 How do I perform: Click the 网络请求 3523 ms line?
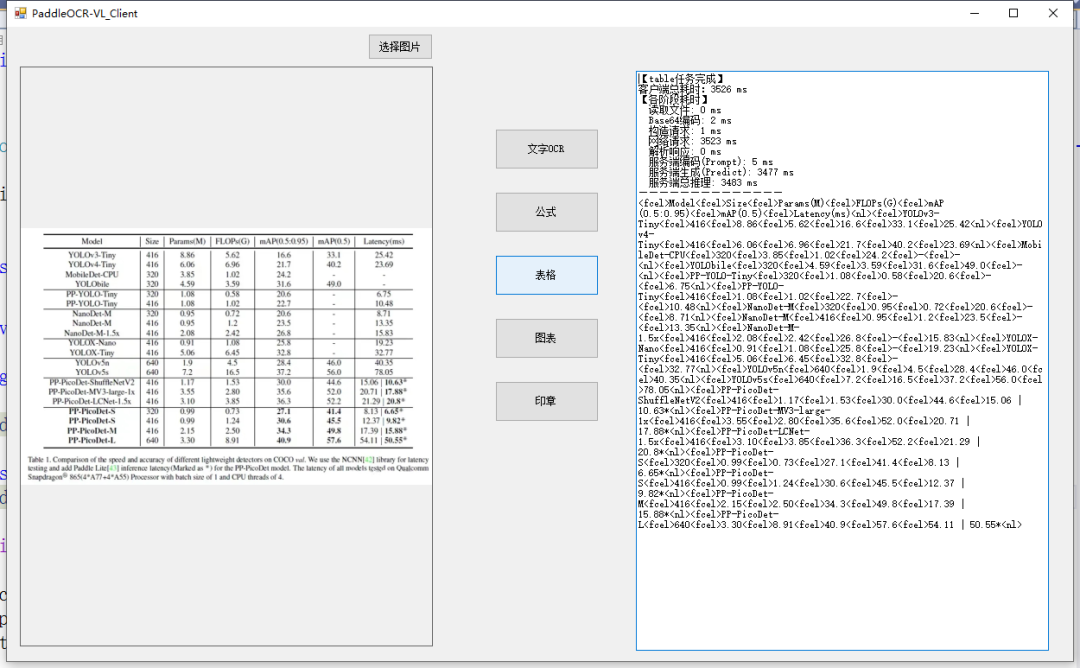tap(692, 141)
